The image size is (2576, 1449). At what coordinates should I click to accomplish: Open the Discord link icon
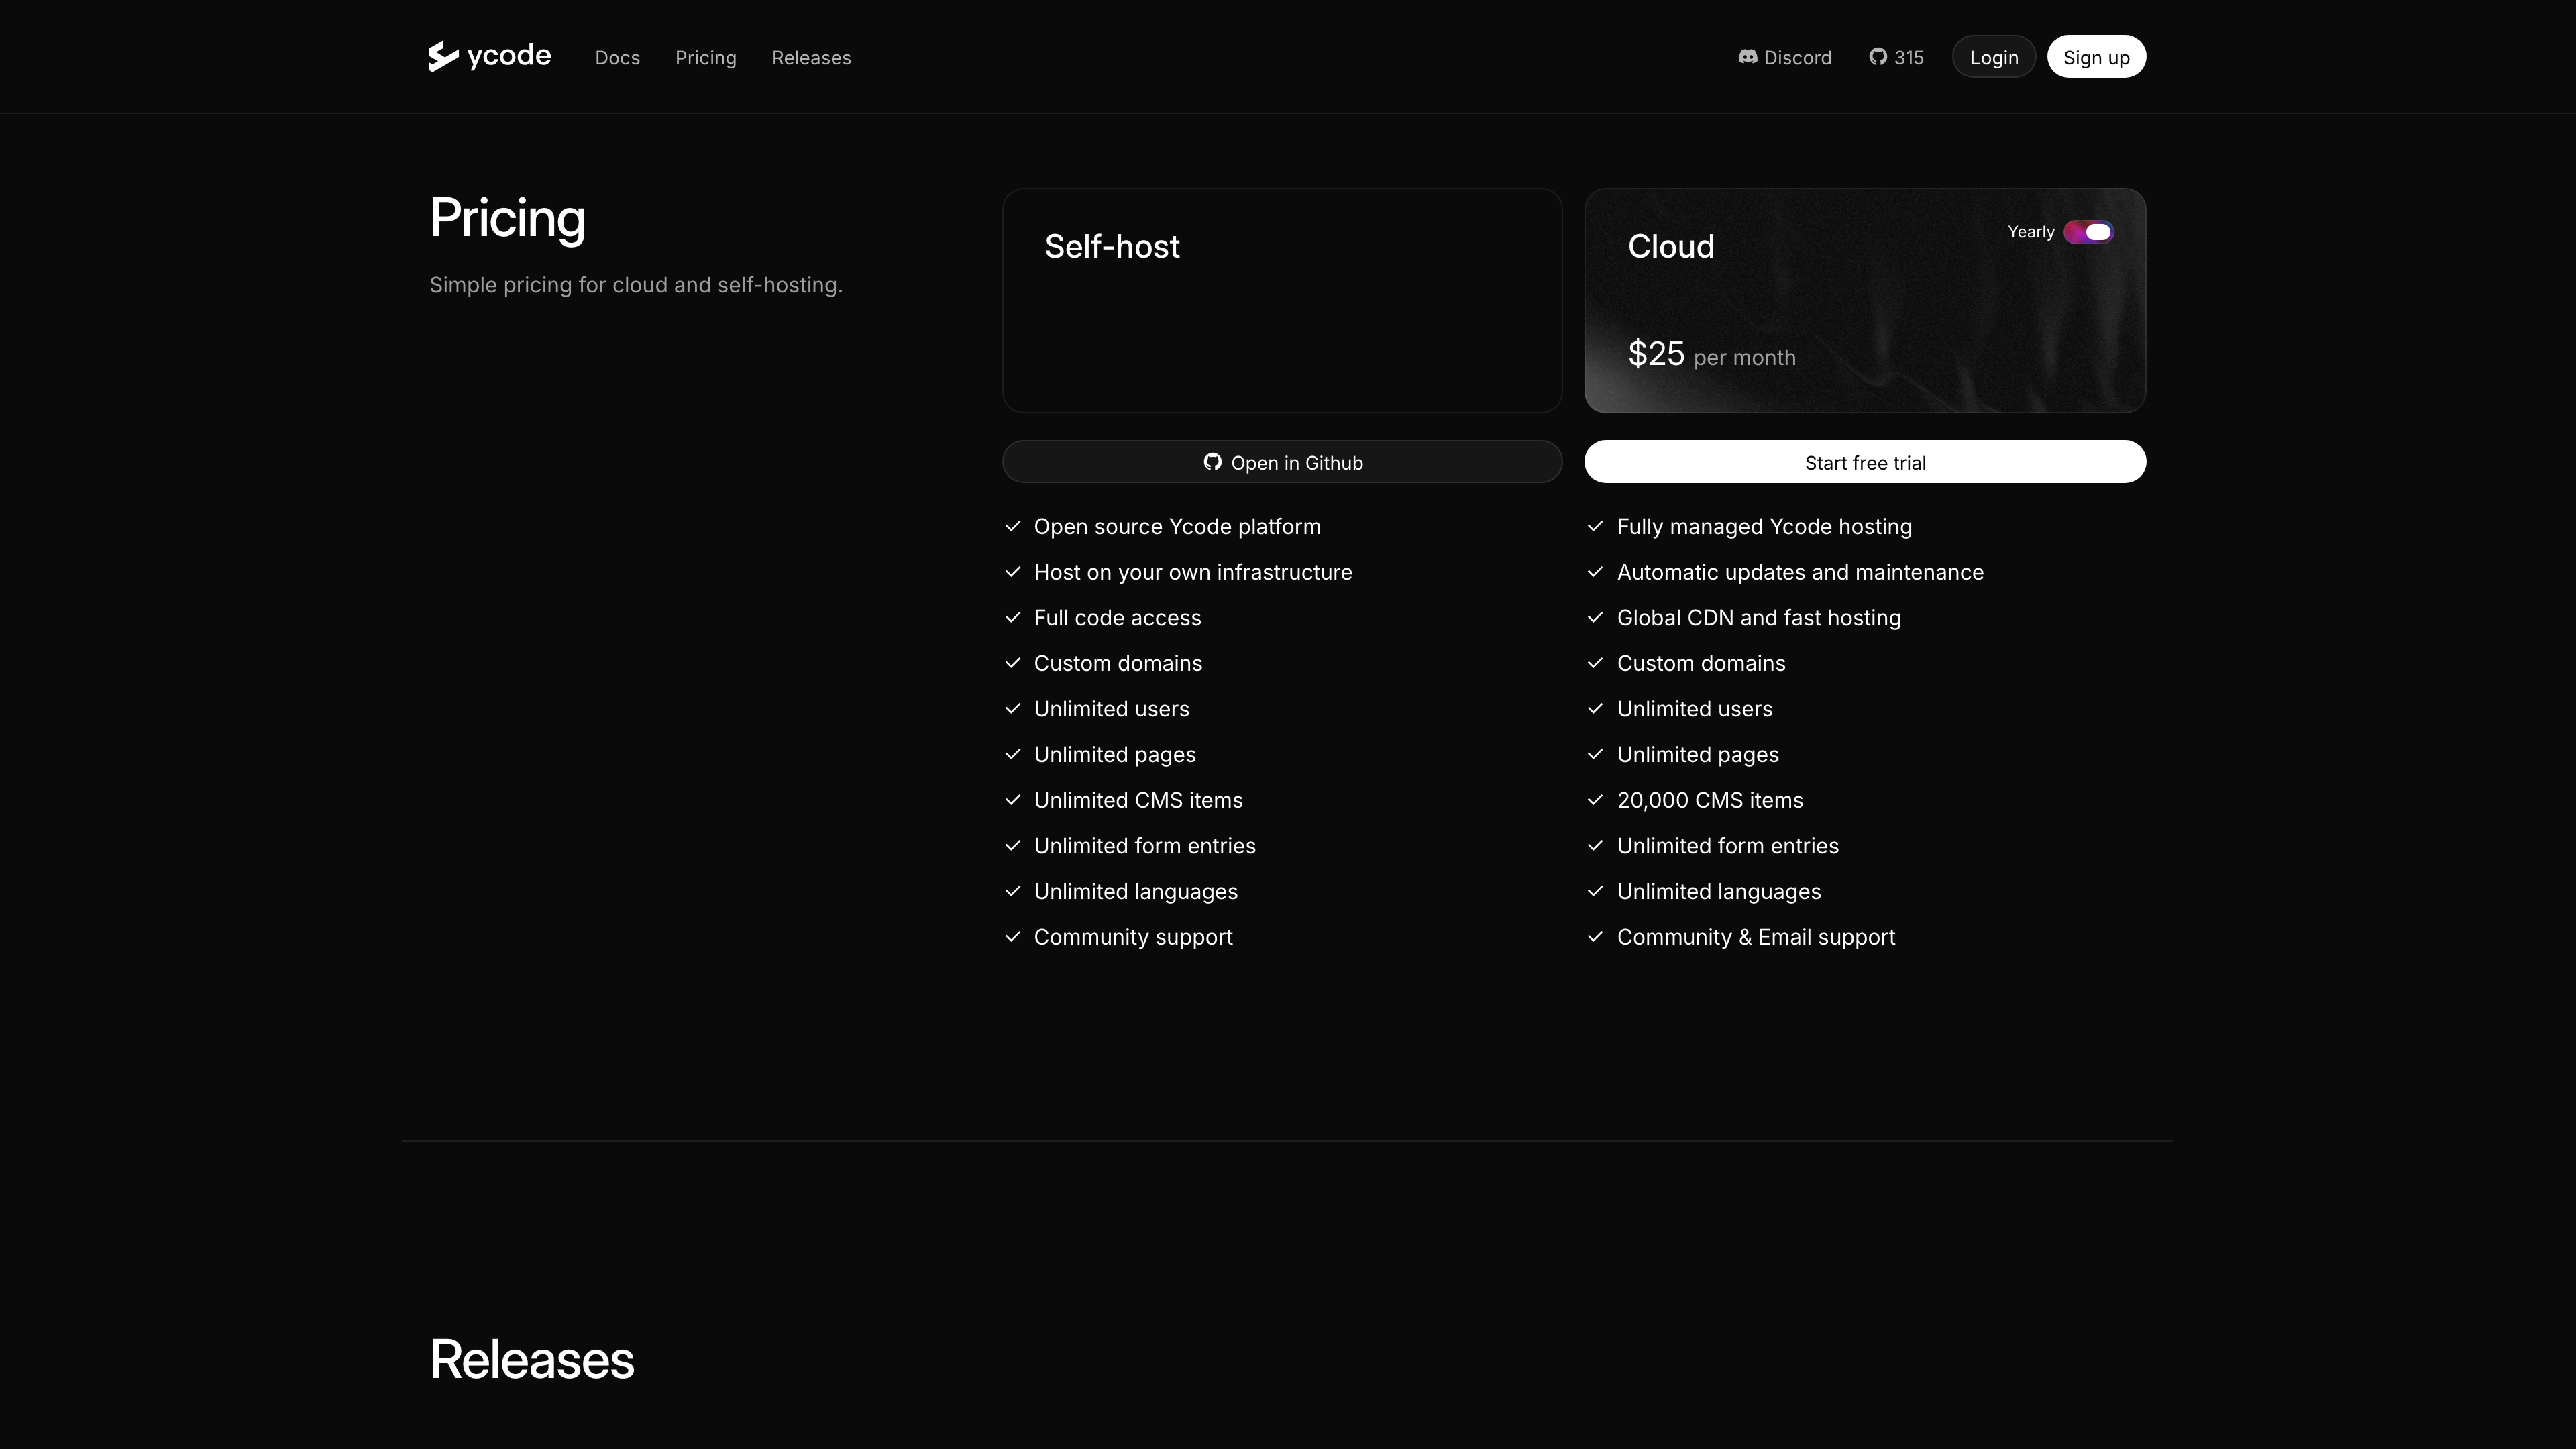1747,57
